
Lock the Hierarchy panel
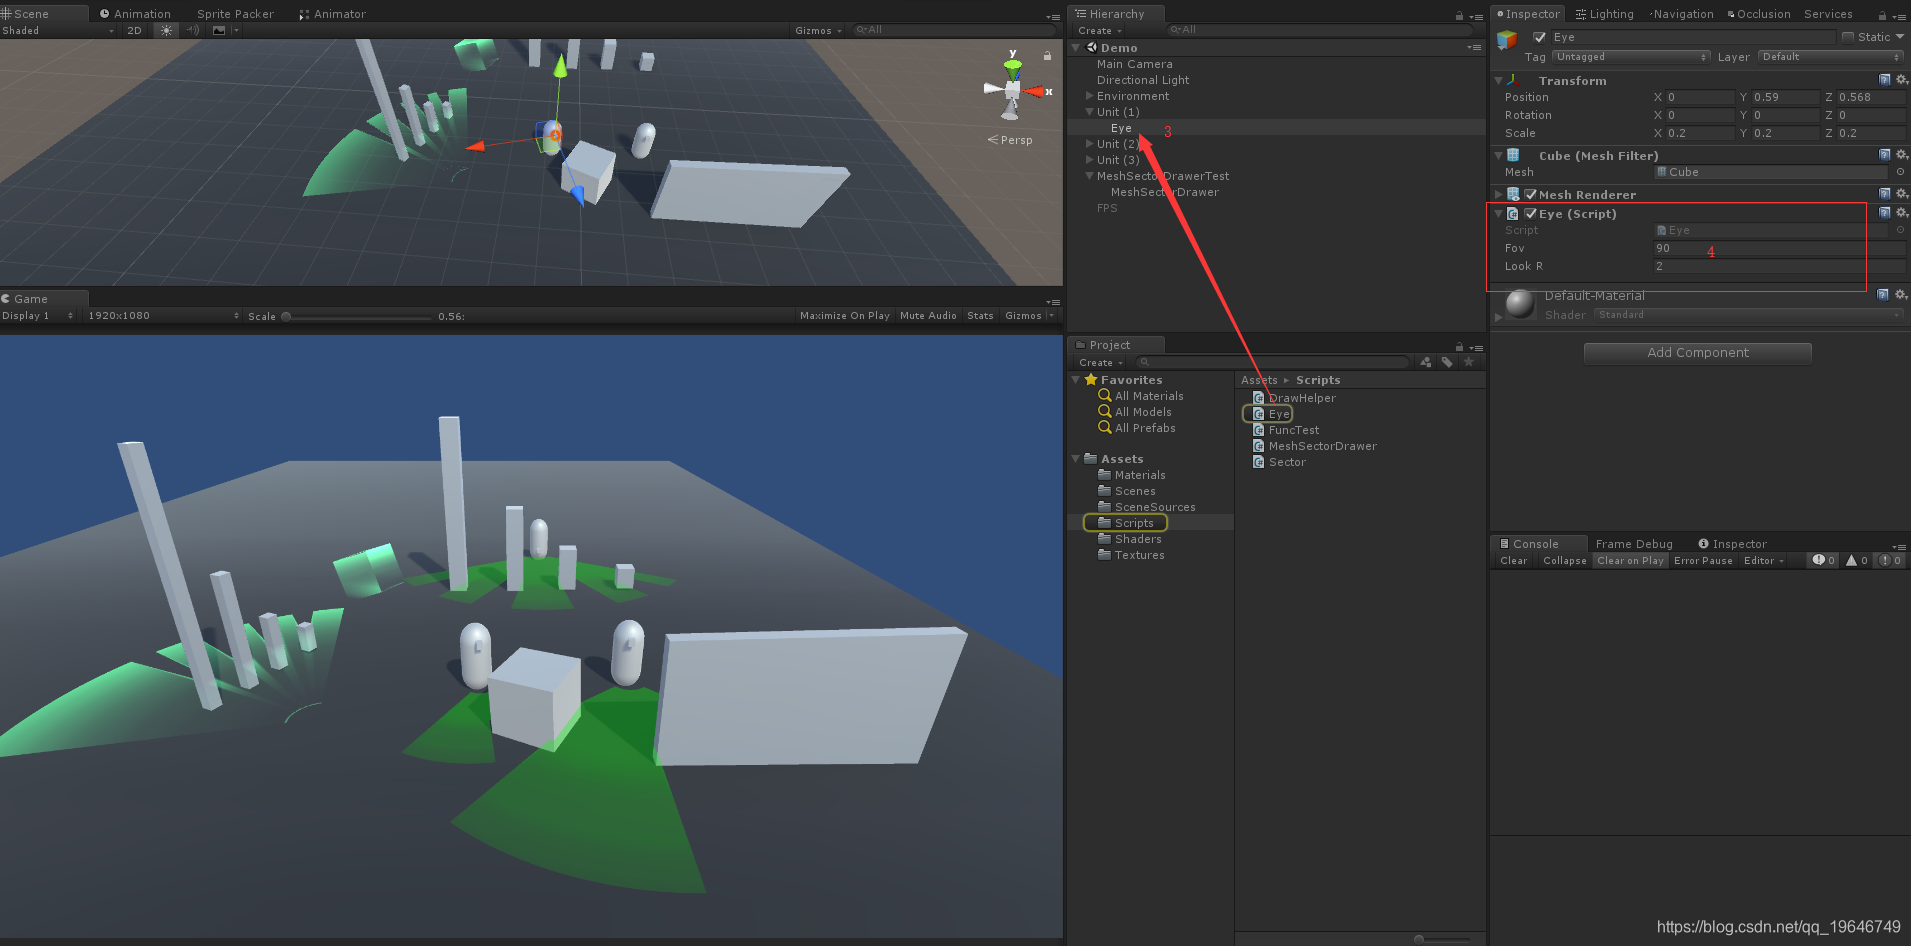pos(1459,15)
